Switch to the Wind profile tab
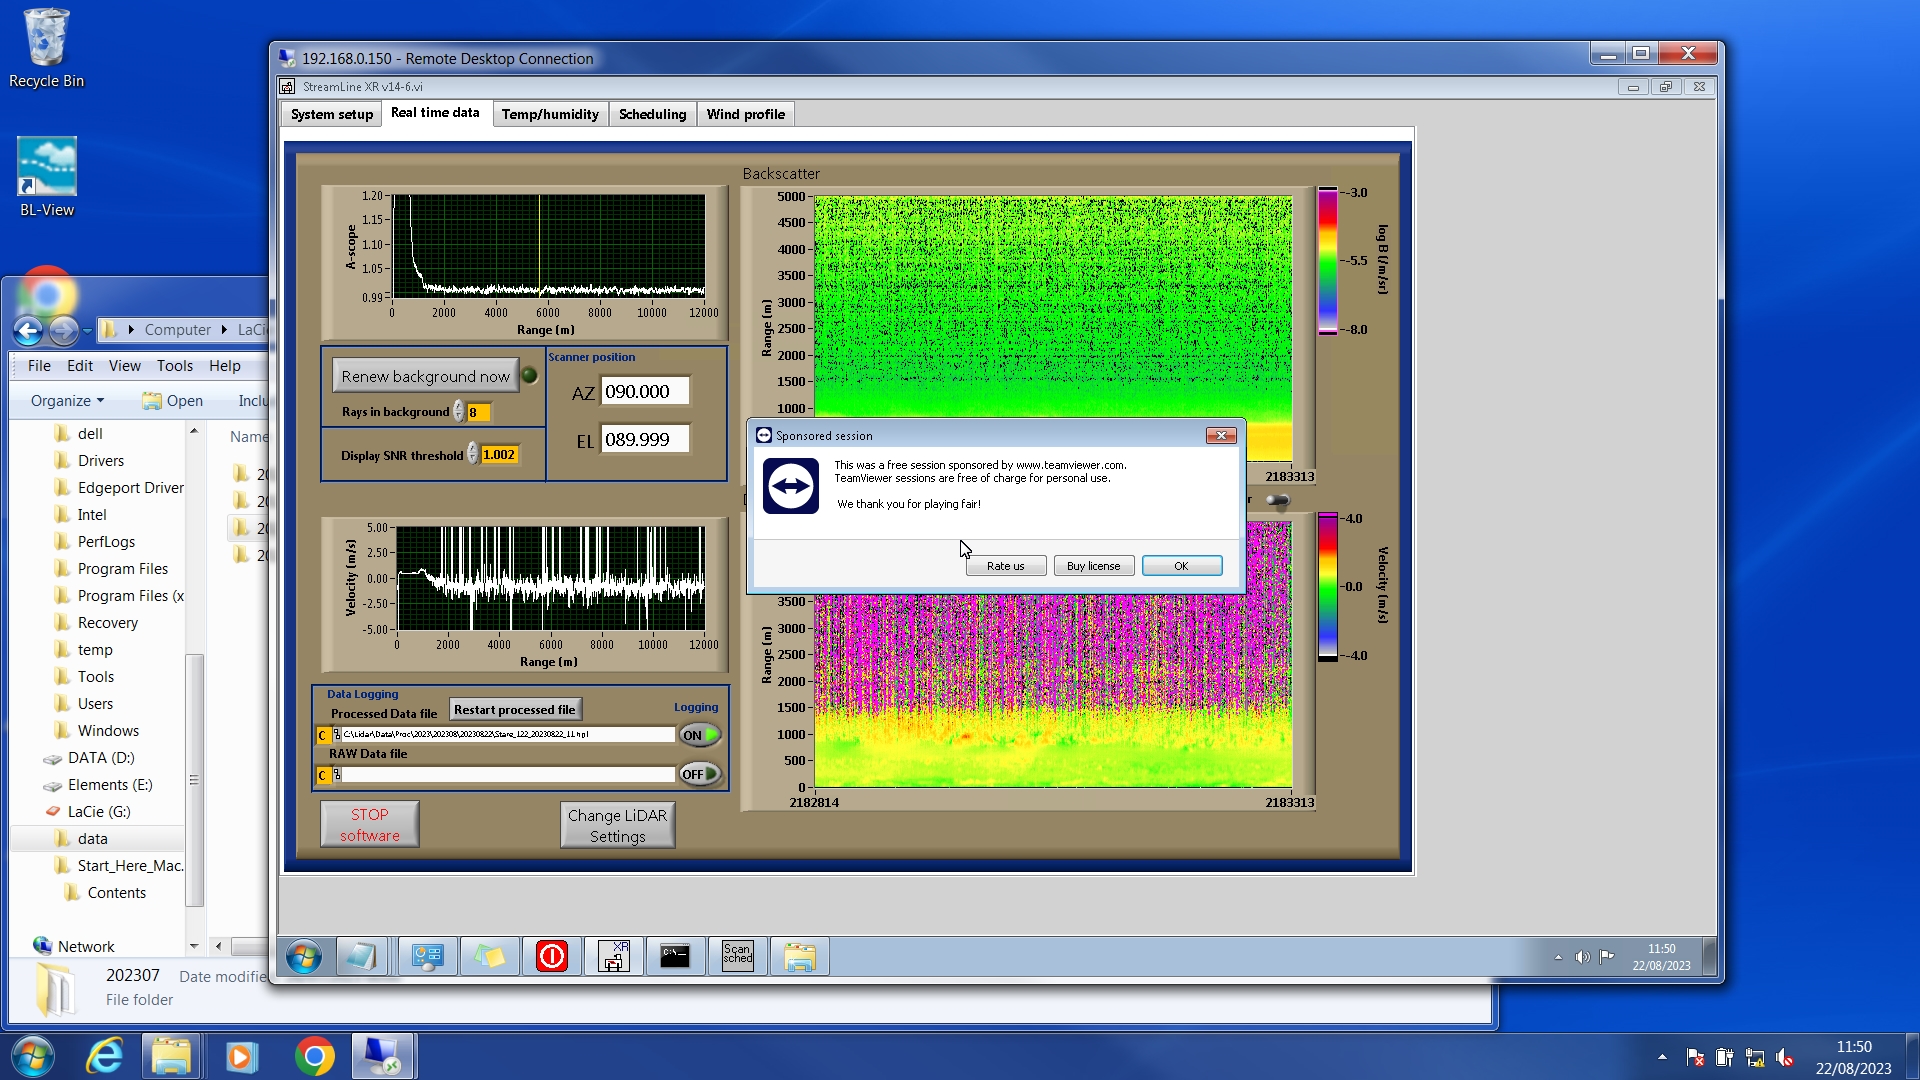The height and width of the screenshot is (1080, 1920). tap(745, 114)
